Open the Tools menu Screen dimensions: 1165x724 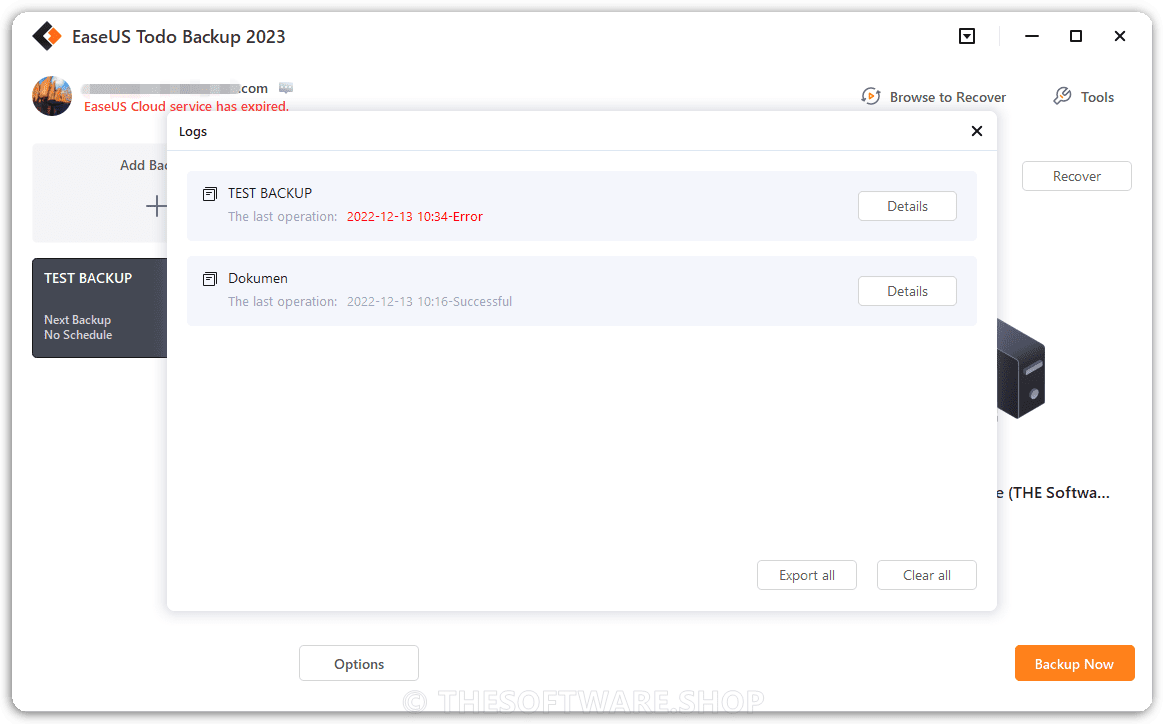tap(1083, 97)
